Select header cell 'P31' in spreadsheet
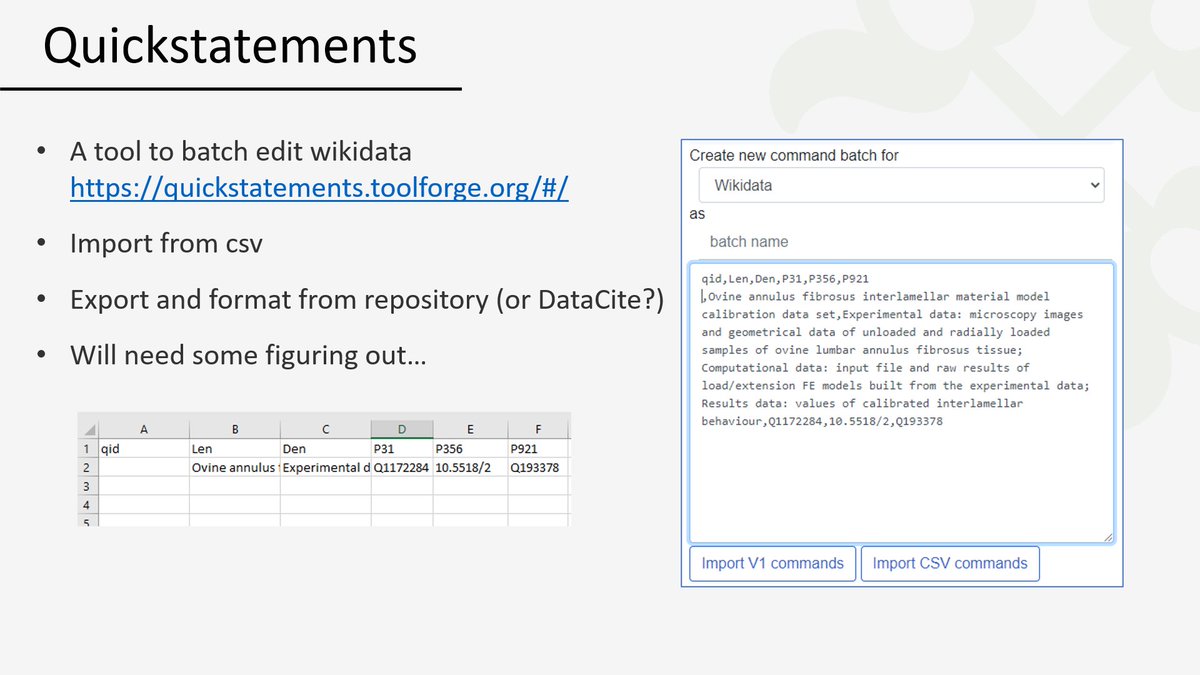This screenshot has height=675, width=1200. coord(401,449)
